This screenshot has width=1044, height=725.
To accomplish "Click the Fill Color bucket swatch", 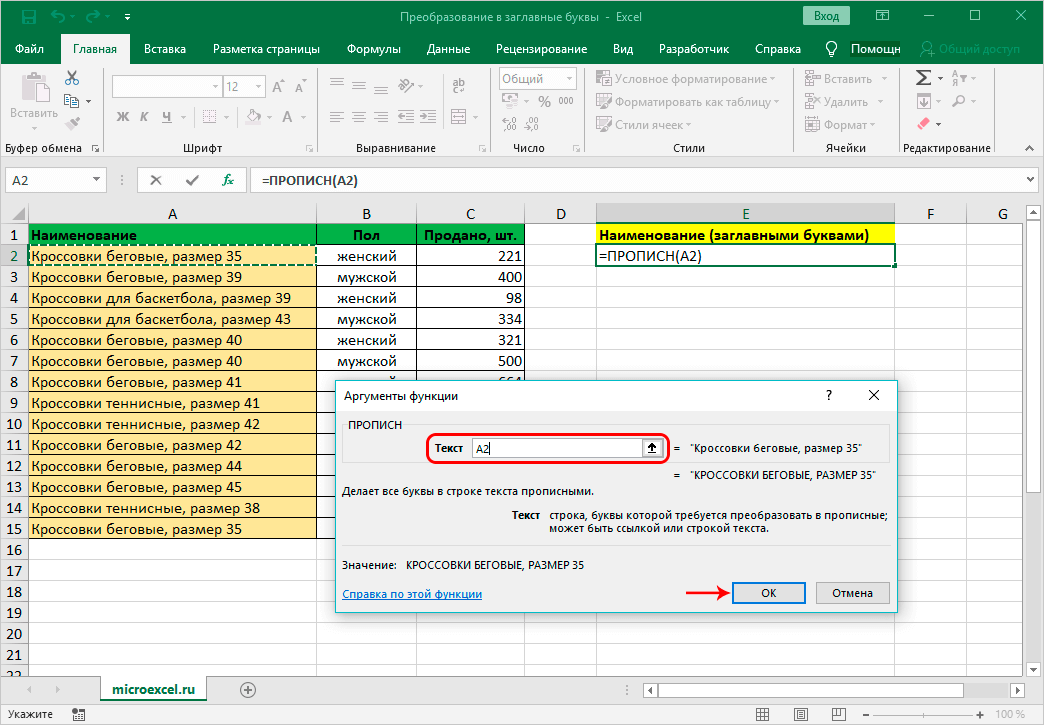I will tap(253, 117).
